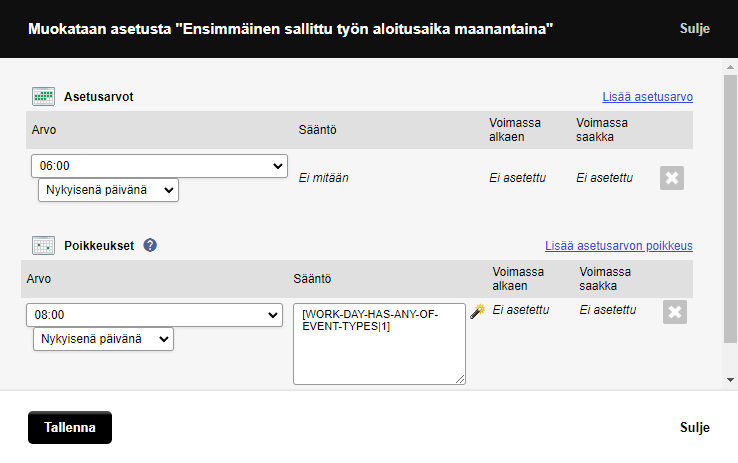Open the rule wizard magic wand

478,311
